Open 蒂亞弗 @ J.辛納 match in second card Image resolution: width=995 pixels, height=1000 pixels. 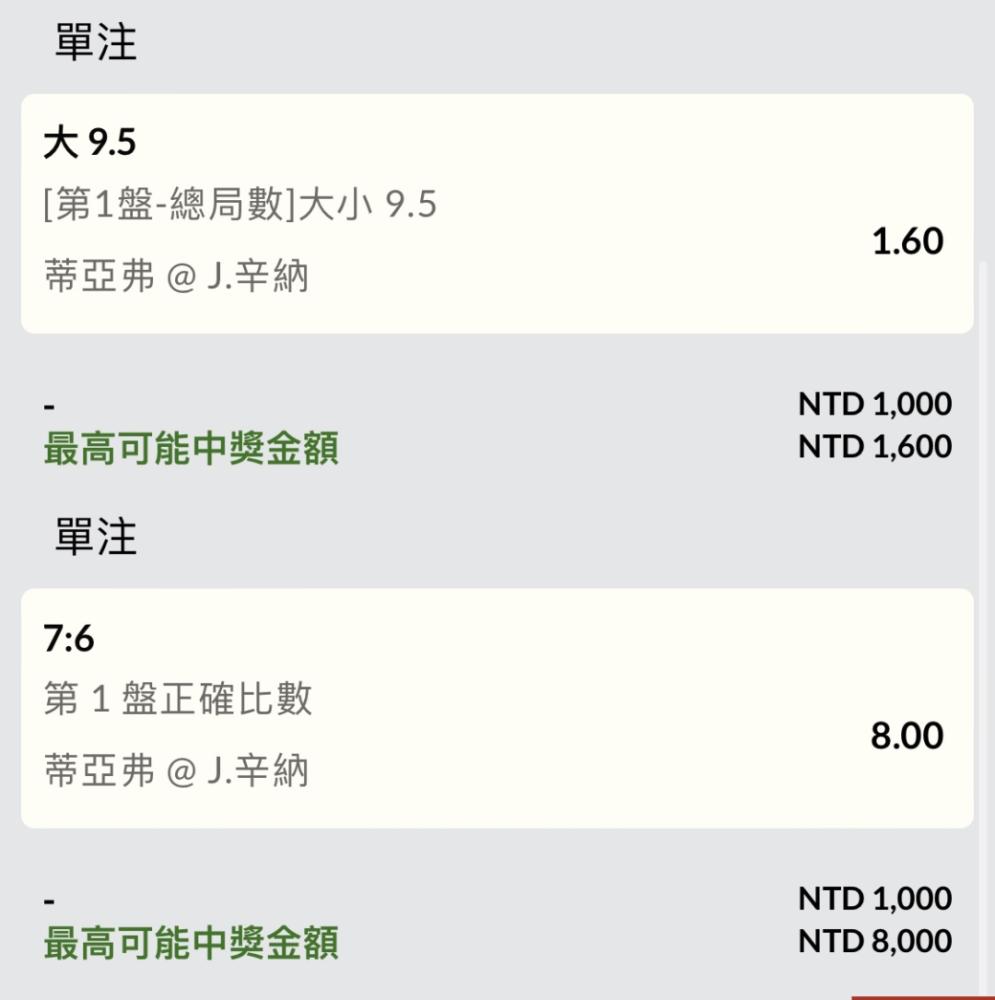click(x=176, y=770)
